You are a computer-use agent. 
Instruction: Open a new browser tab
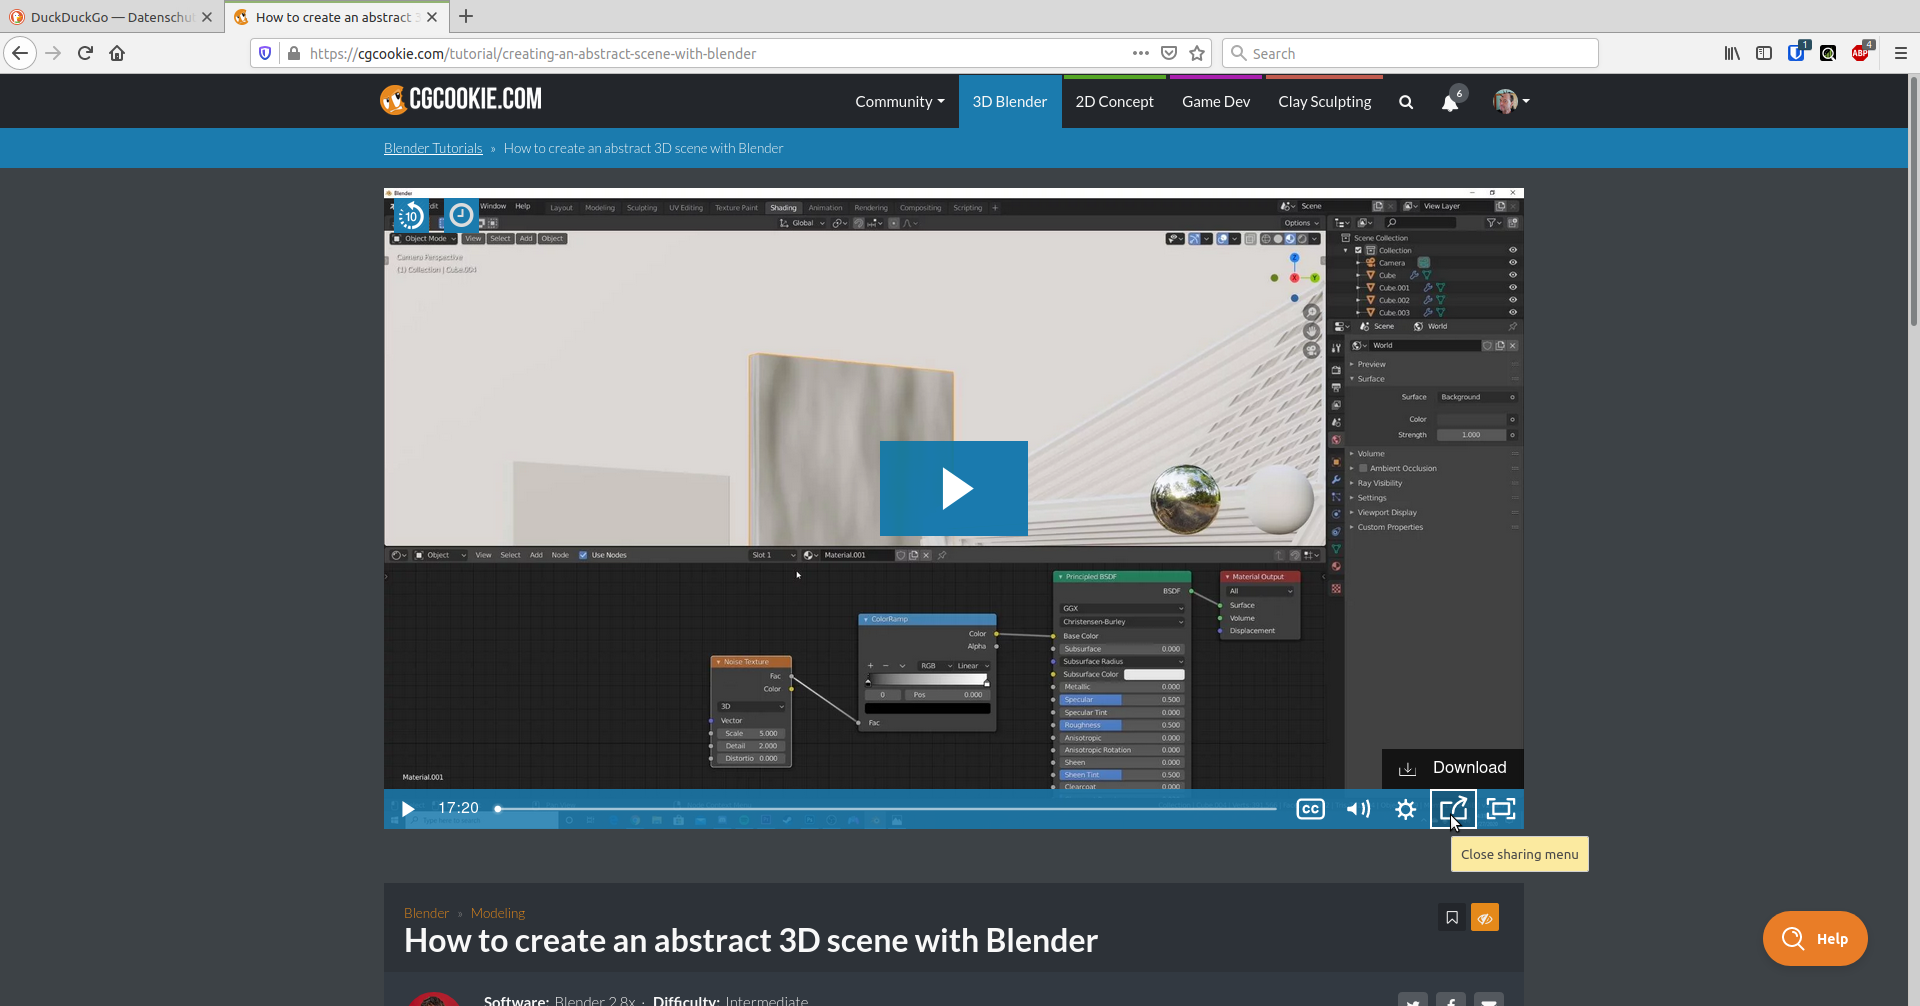click(466, 16)
